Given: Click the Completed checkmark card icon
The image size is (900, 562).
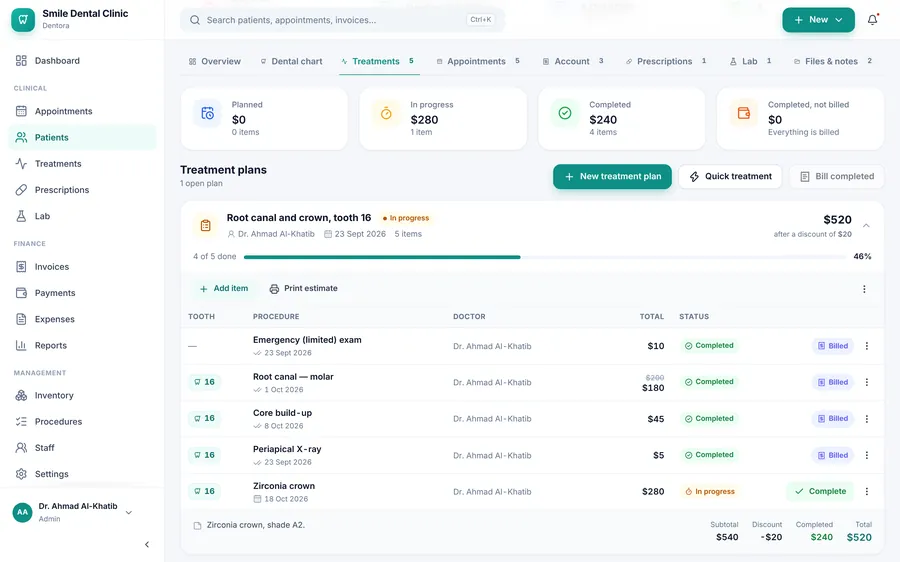Looking at the screenshot, I should tap(565, 113).
